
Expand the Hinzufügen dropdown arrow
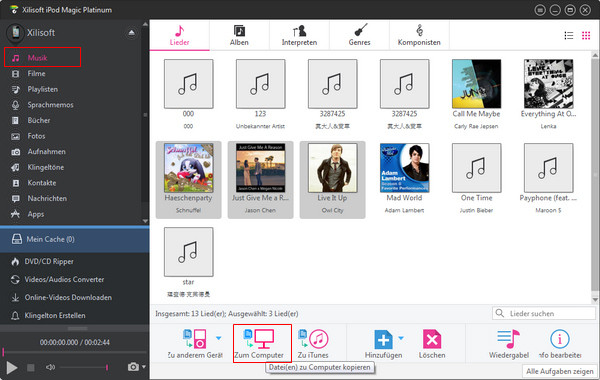coord(401,338)
